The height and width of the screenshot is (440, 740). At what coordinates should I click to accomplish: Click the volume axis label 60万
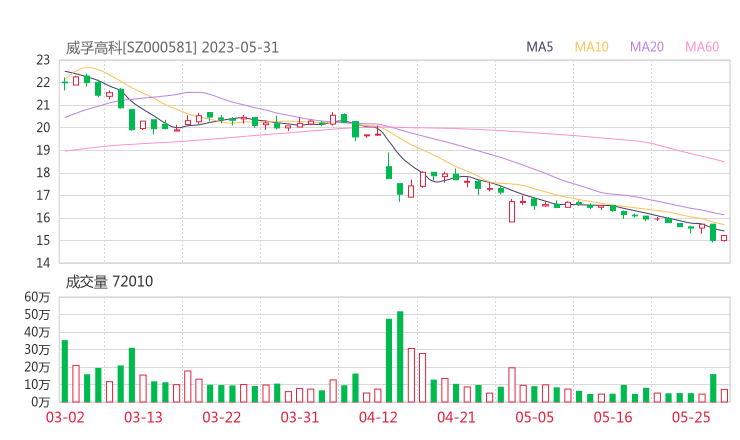[x=37, y=297]
